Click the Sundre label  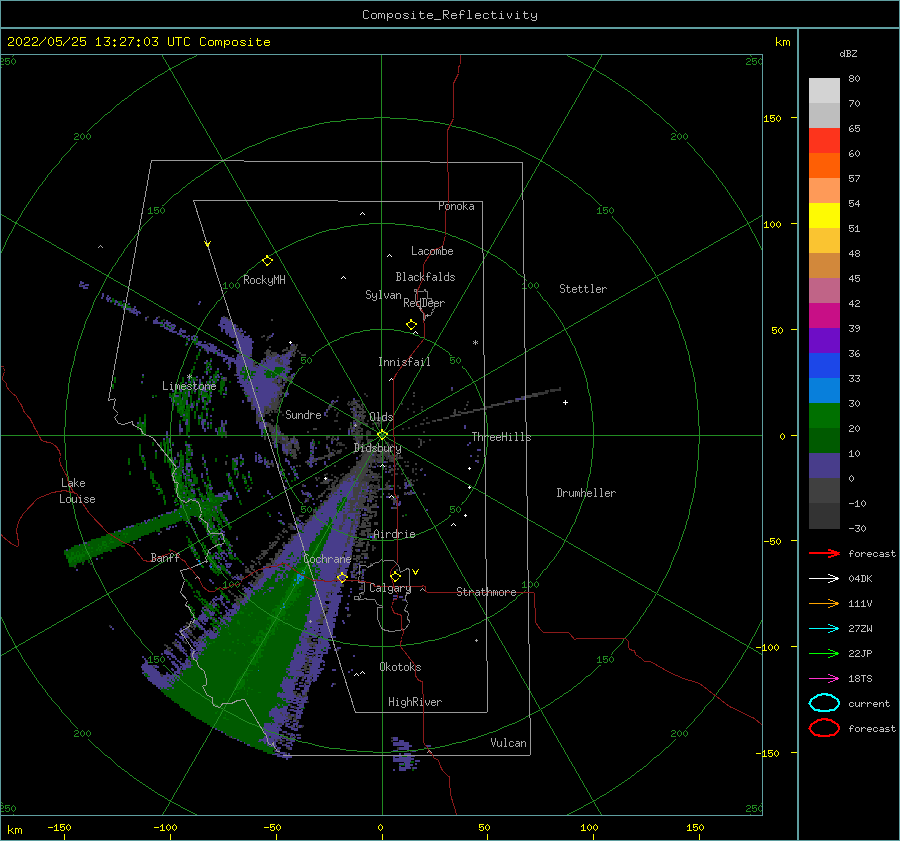pos(303,414)
